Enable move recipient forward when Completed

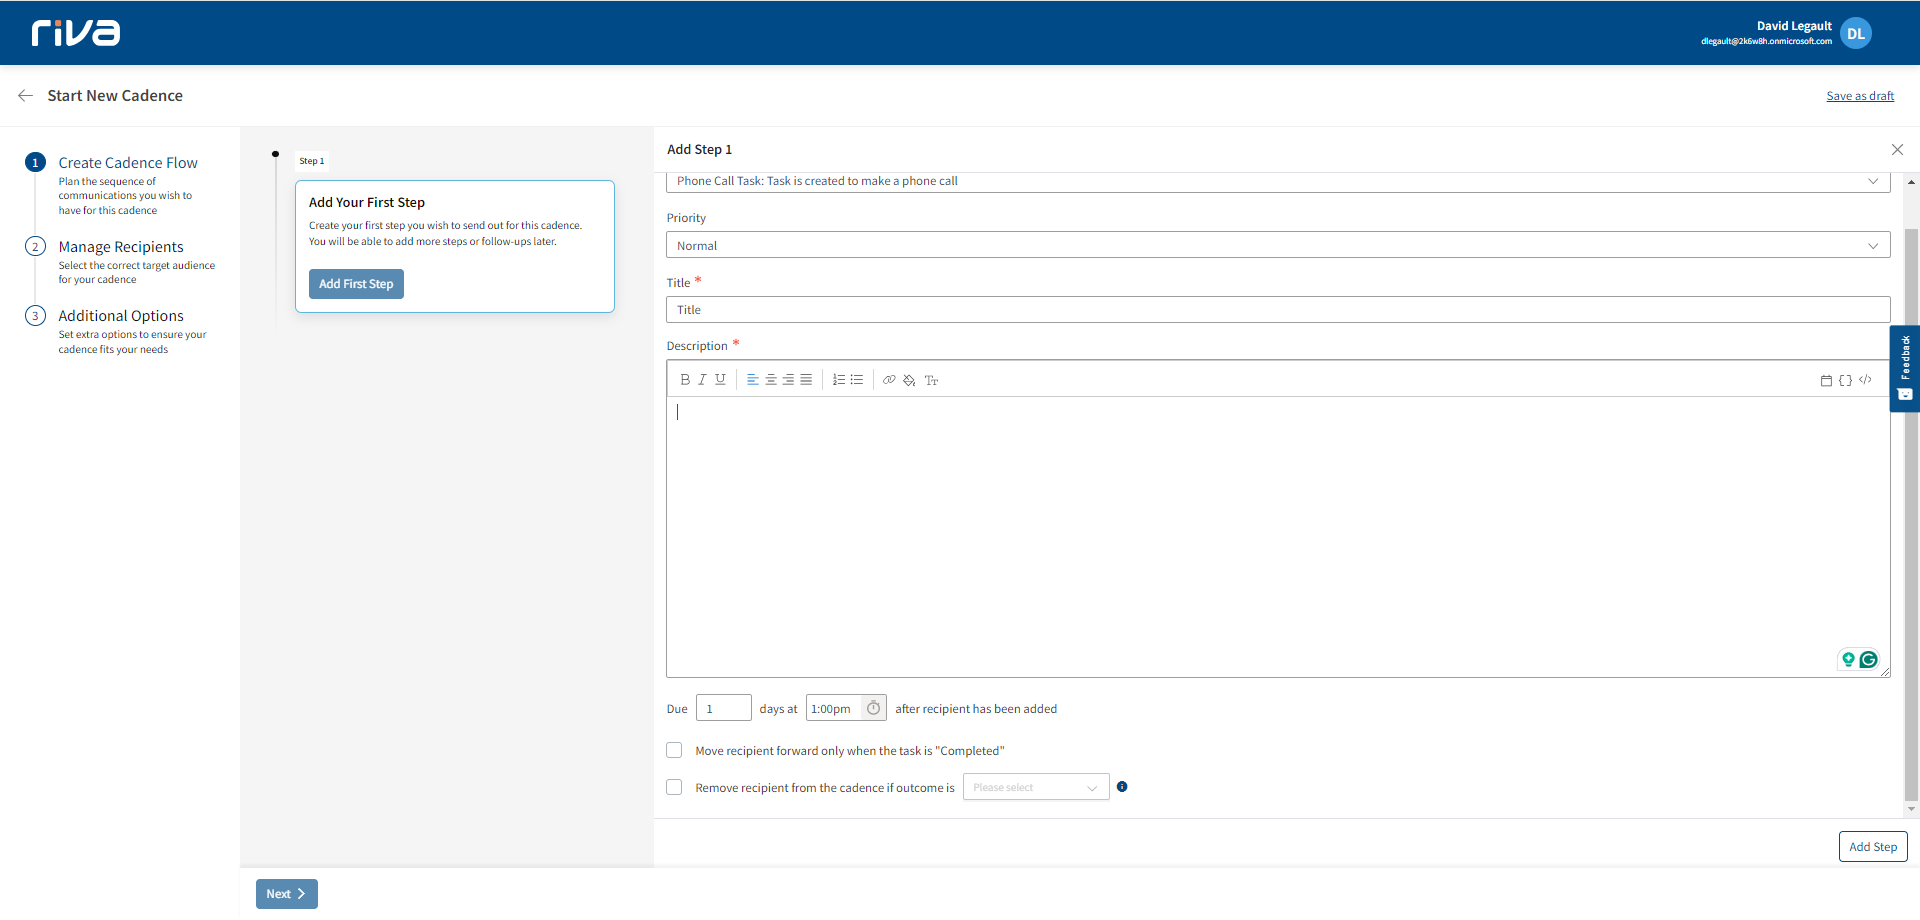click(x=675, y=750)
